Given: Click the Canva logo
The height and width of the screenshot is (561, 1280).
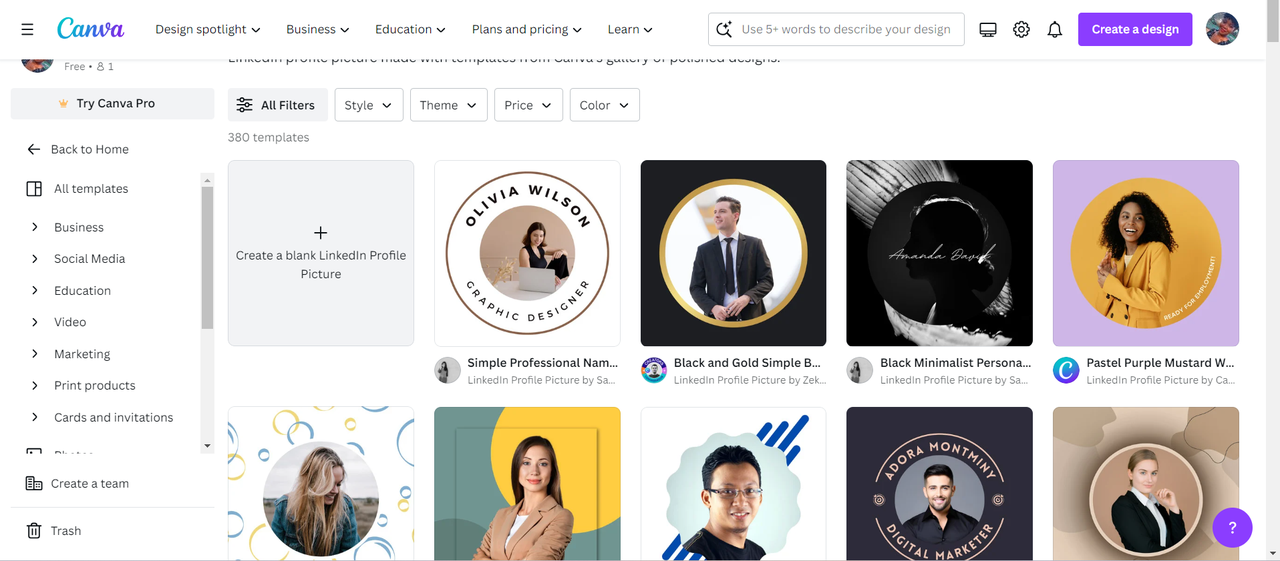Looking at the screenshot, I should coord(91,29).
